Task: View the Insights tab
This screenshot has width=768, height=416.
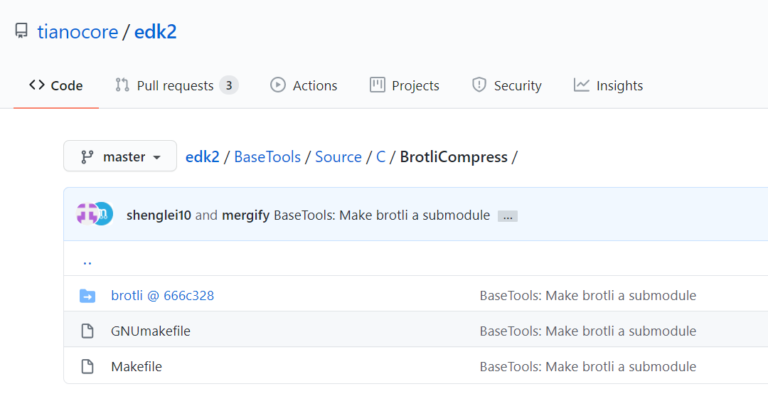Action: point(608,86)
